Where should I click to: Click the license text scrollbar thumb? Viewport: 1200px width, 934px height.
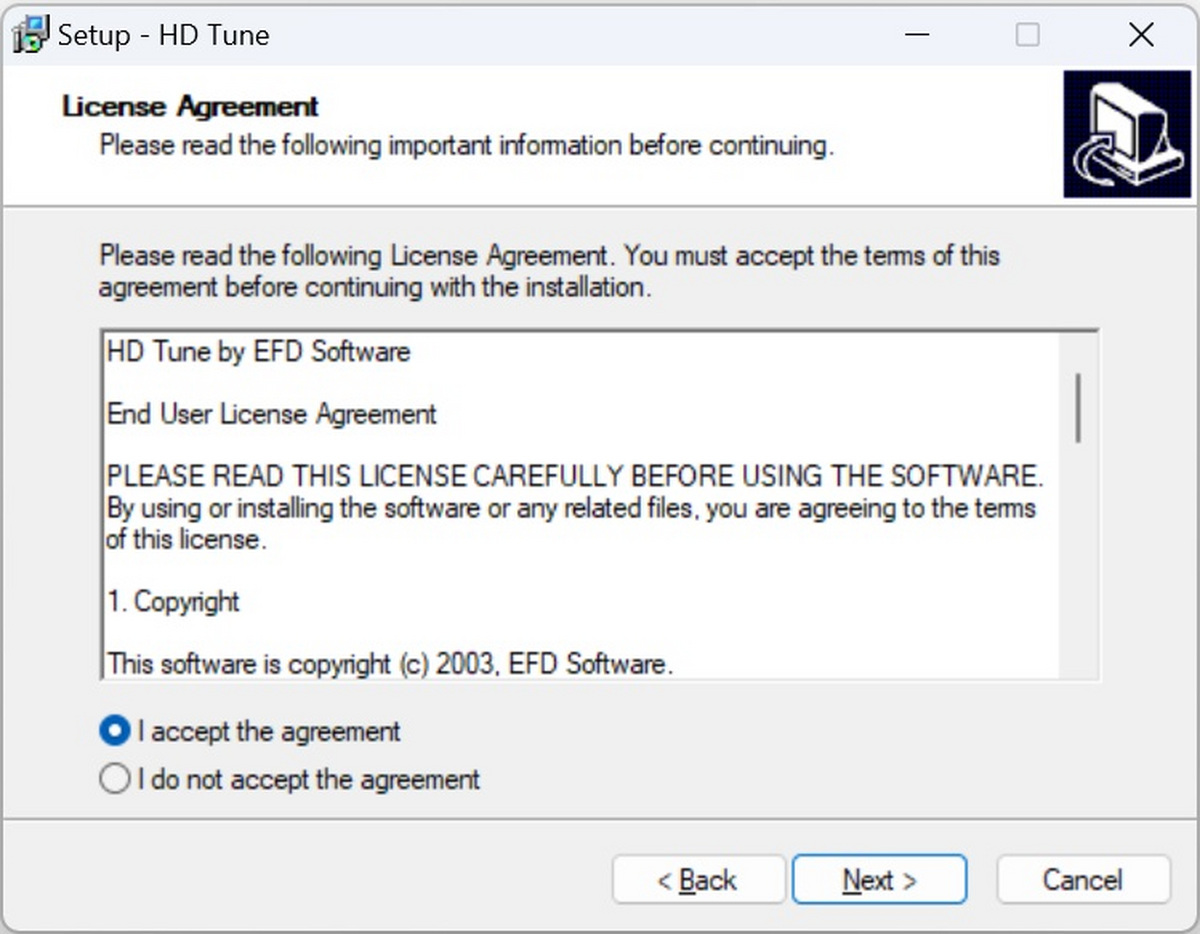1078,407
